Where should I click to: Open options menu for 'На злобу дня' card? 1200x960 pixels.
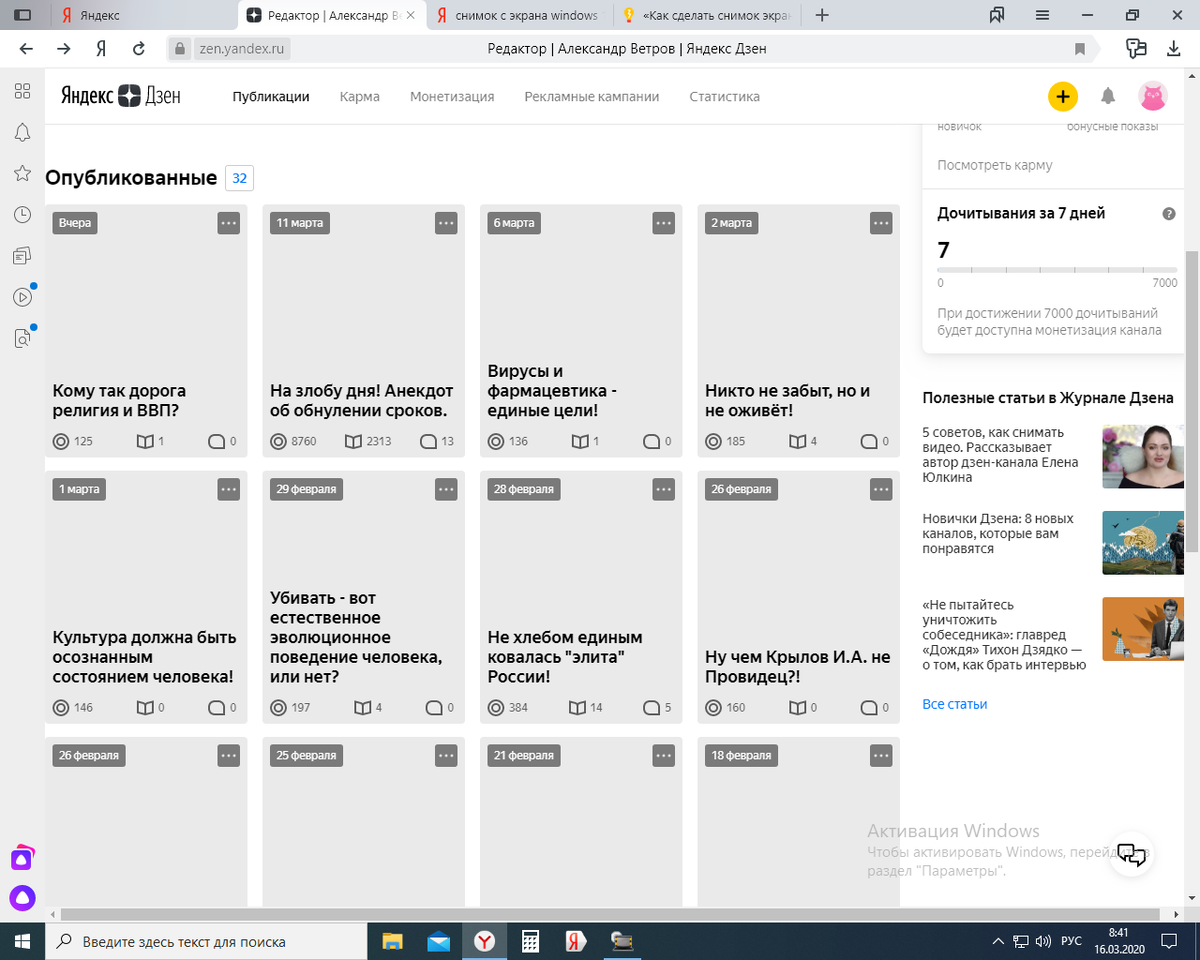tap(446, 223)
